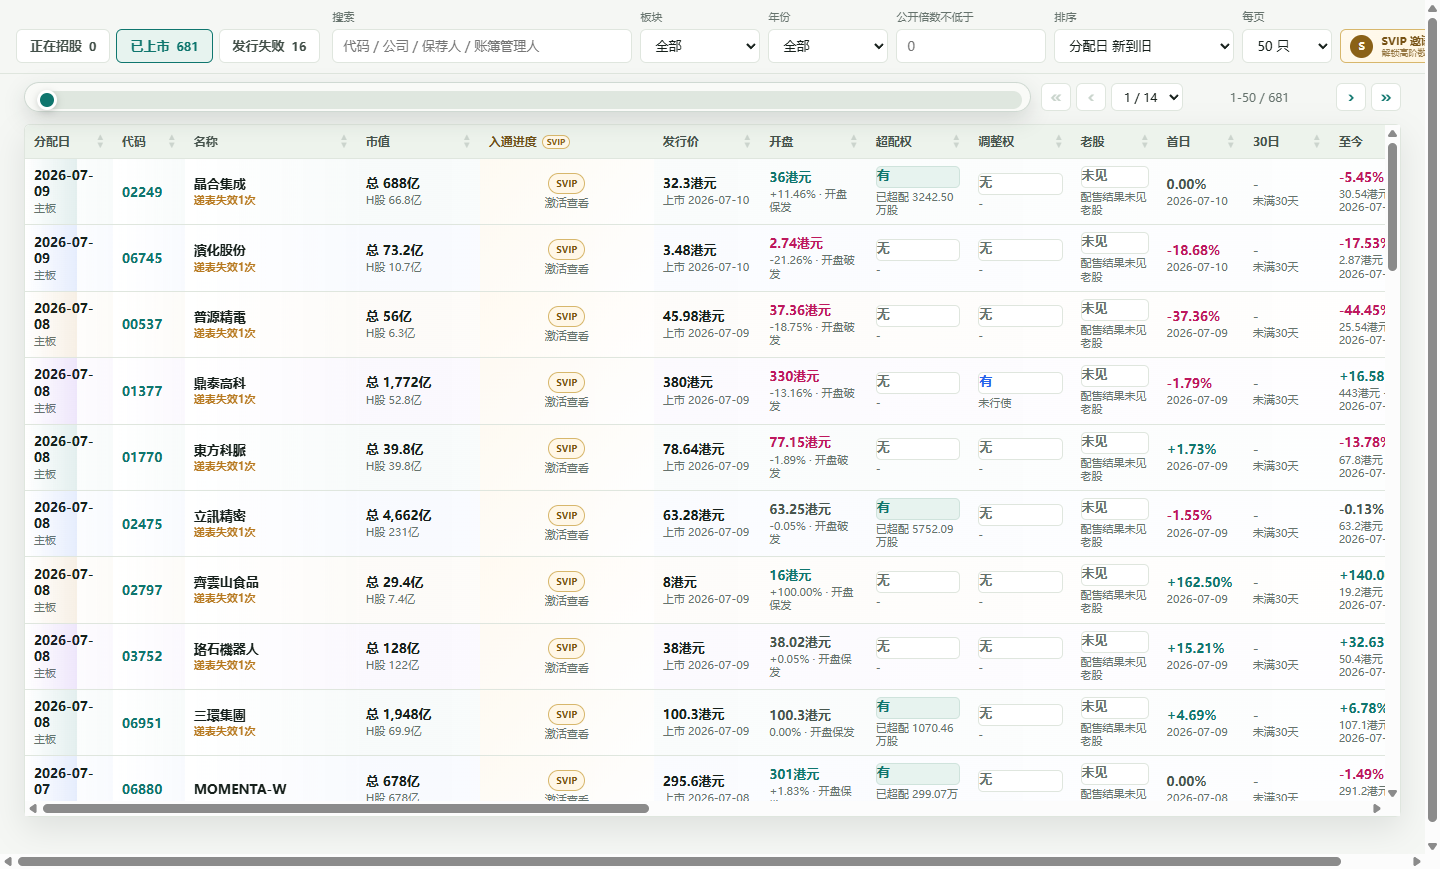Go to first page with double-left arrow
This screenshot has width=1440, height=869.
[1056, 97]
